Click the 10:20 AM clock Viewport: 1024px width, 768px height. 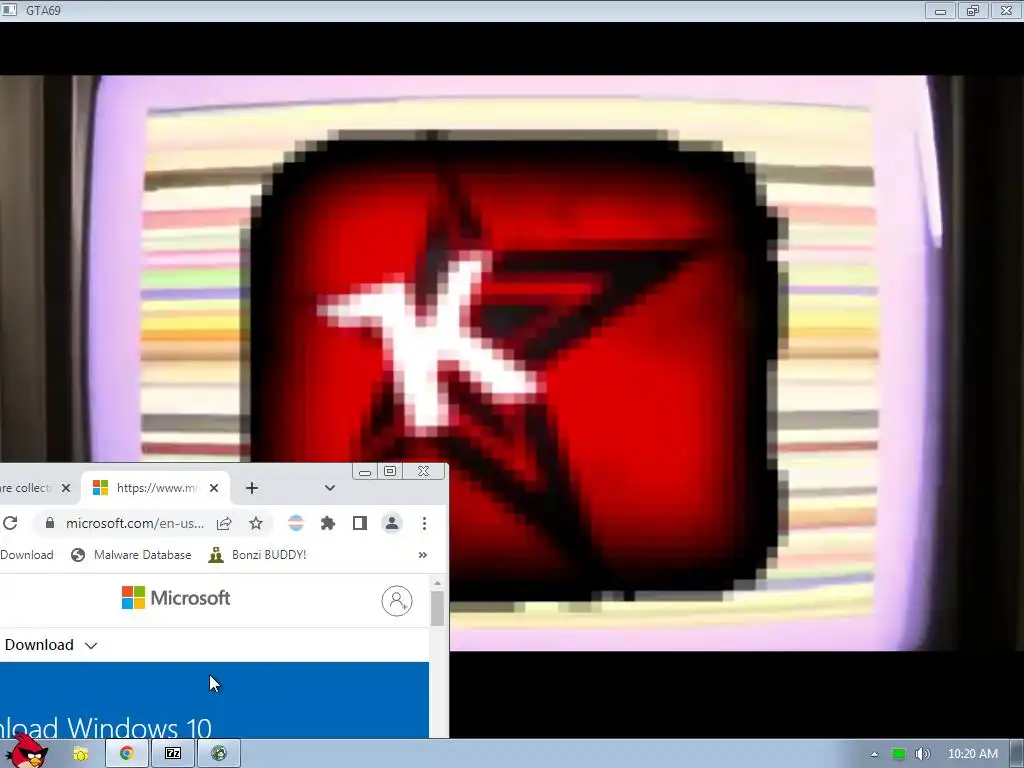pyautogui.click(x=972, y=754)
